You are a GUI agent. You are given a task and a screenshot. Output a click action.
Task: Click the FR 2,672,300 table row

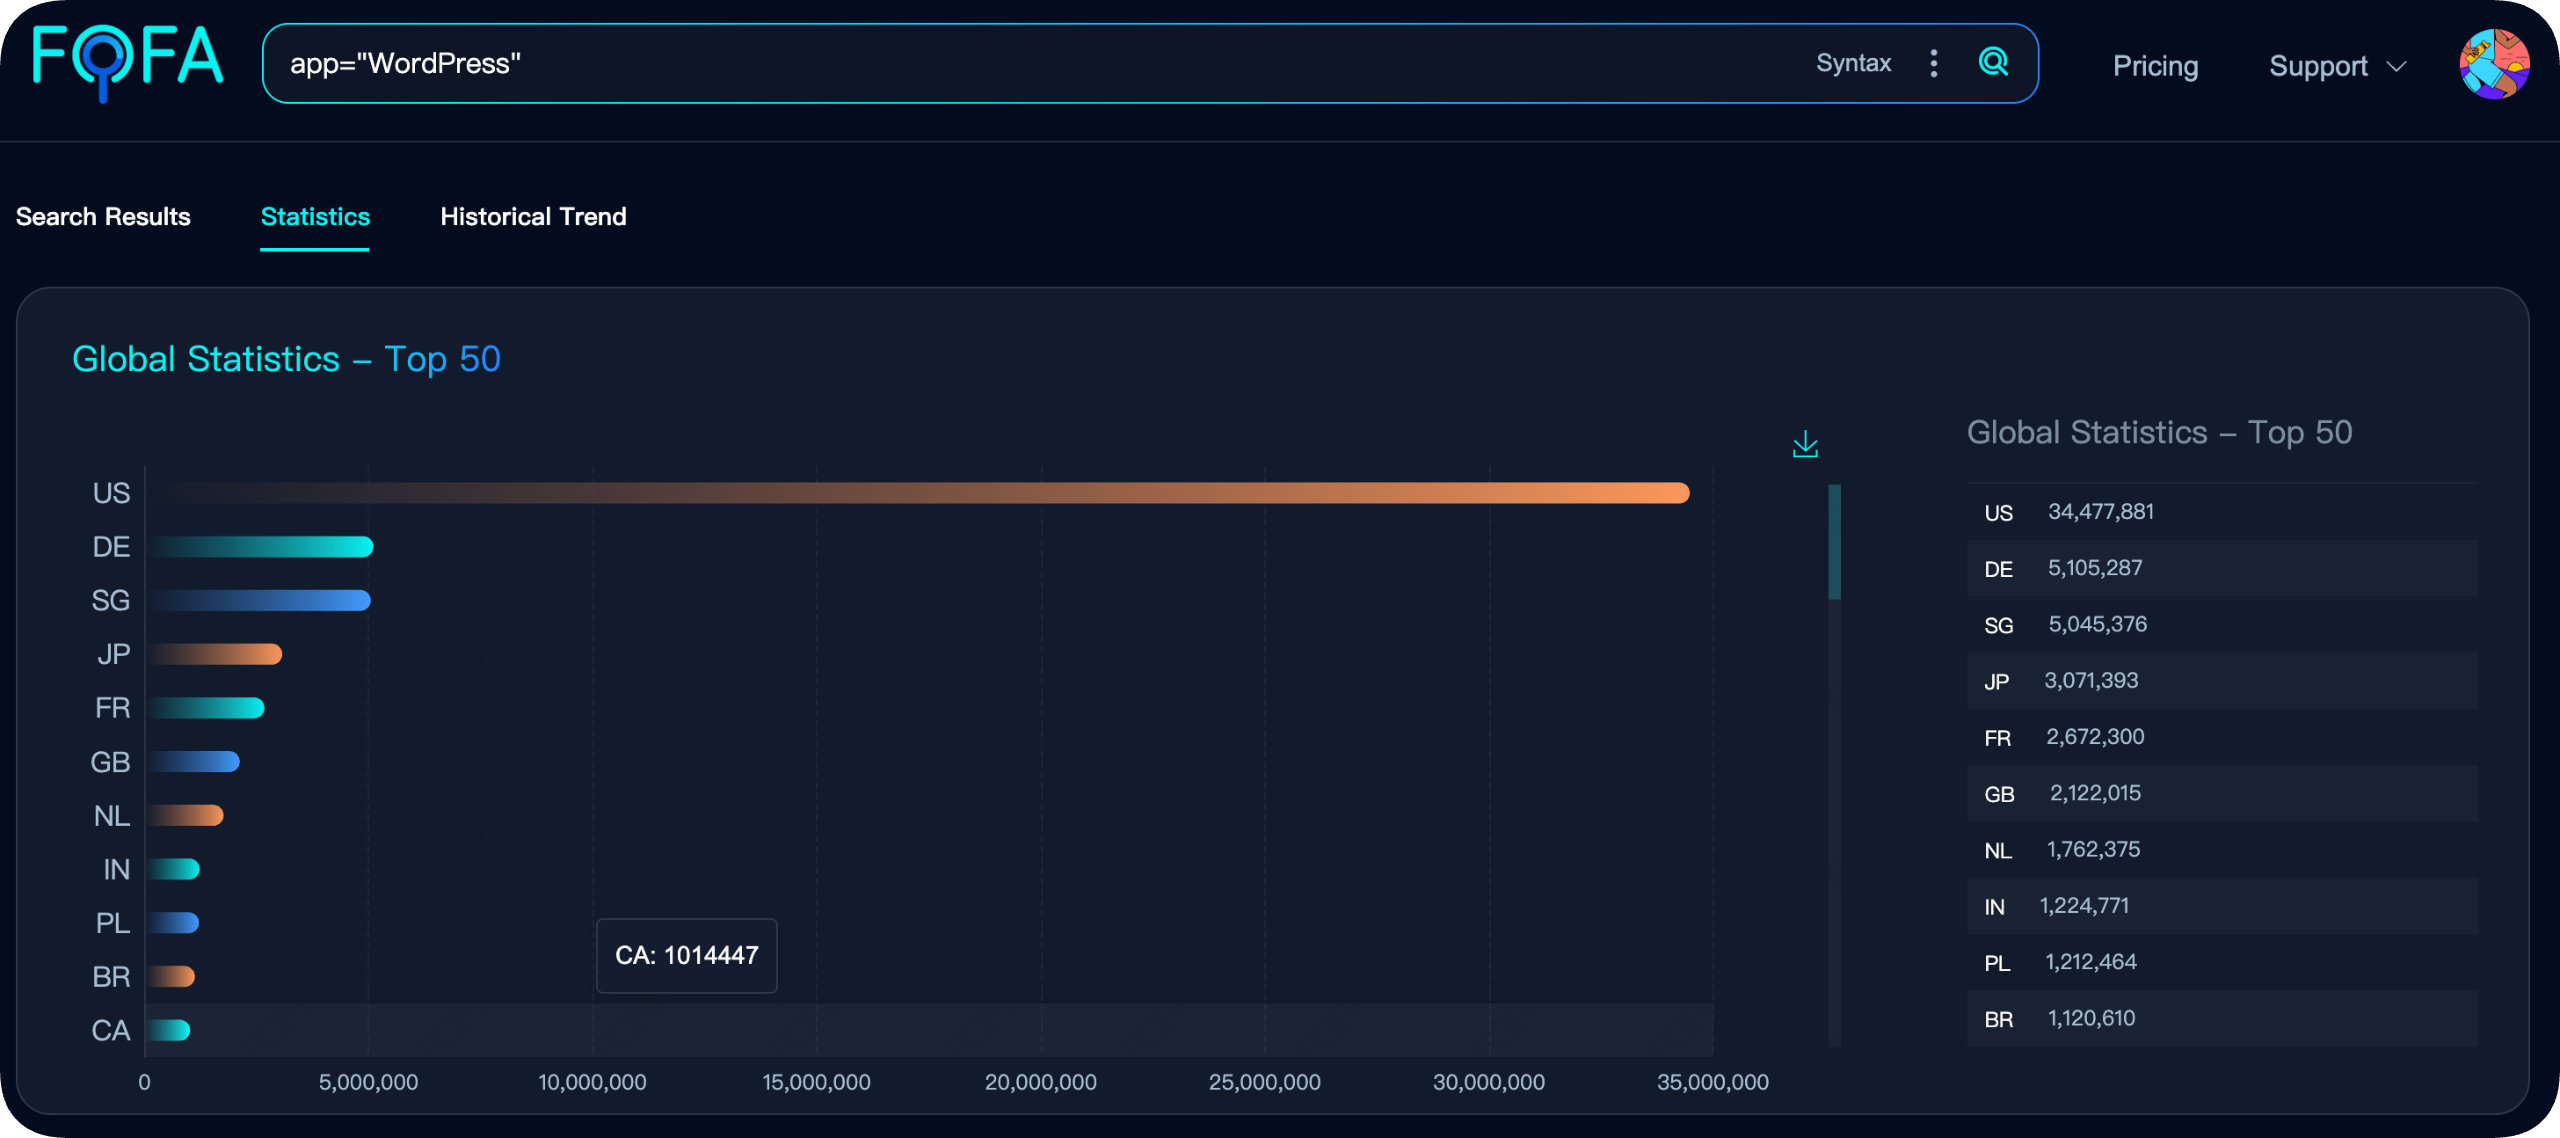(2222, 737)
